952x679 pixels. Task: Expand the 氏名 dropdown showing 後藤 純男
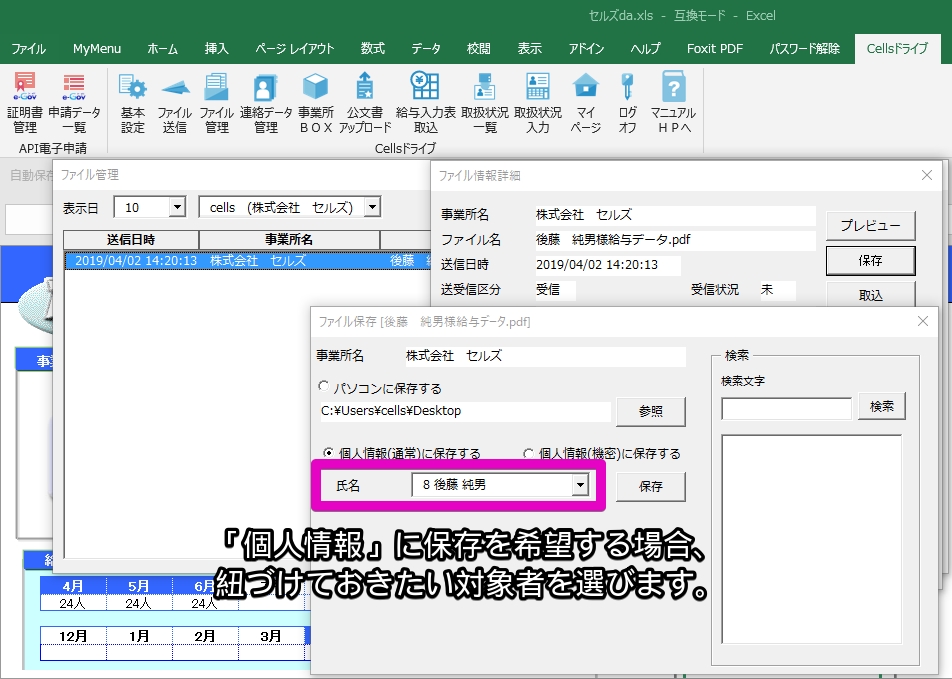tap(580, 485)
